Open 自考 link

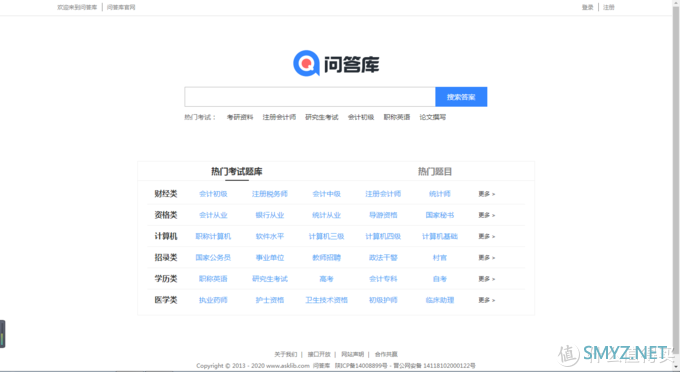click(x=440, y=279)
